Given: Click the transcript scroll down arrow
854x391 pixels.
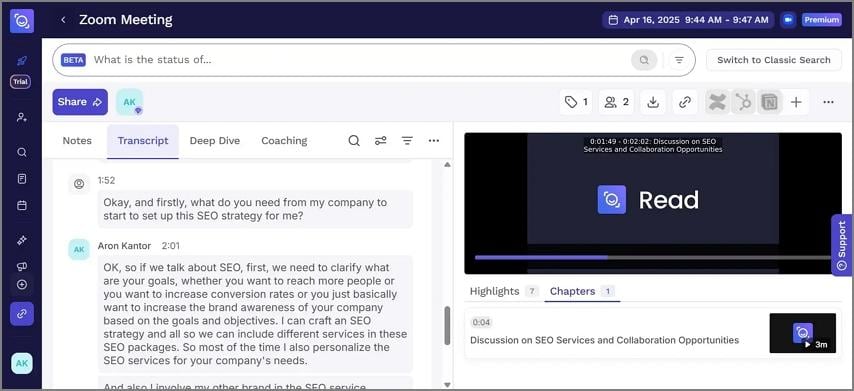Looking at the screenshot, I should click(447, 384).
